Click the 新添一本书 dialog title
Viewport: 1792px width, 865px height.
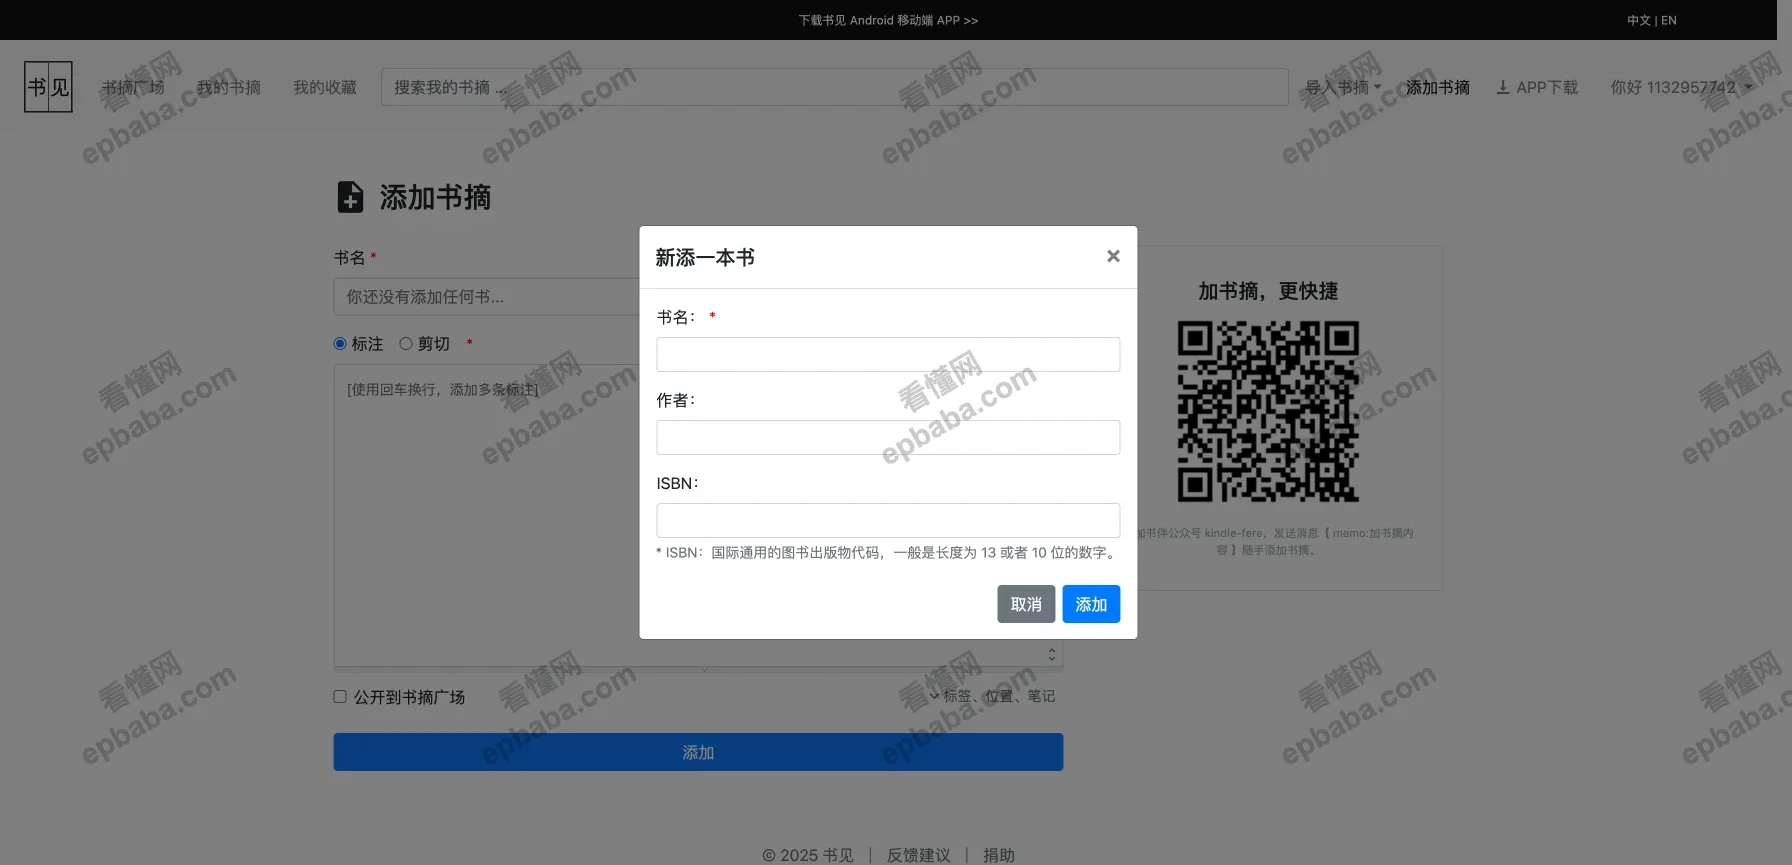705,257
